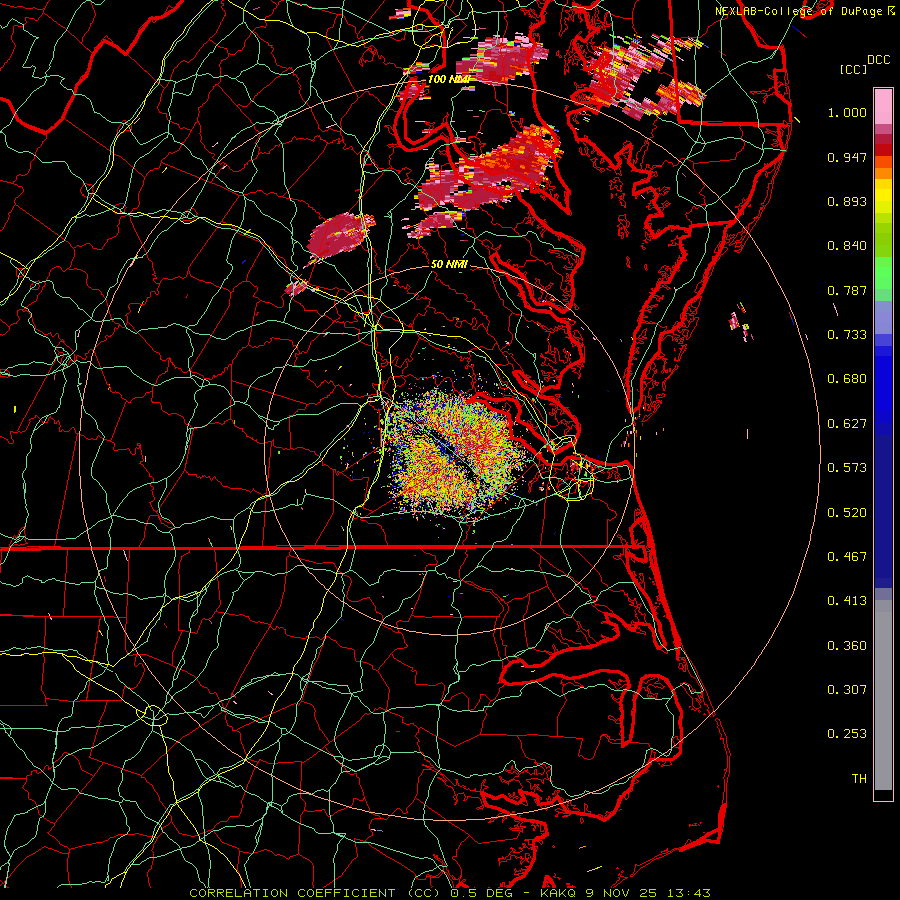Select the 0.840 legend value

click(847, 246)
